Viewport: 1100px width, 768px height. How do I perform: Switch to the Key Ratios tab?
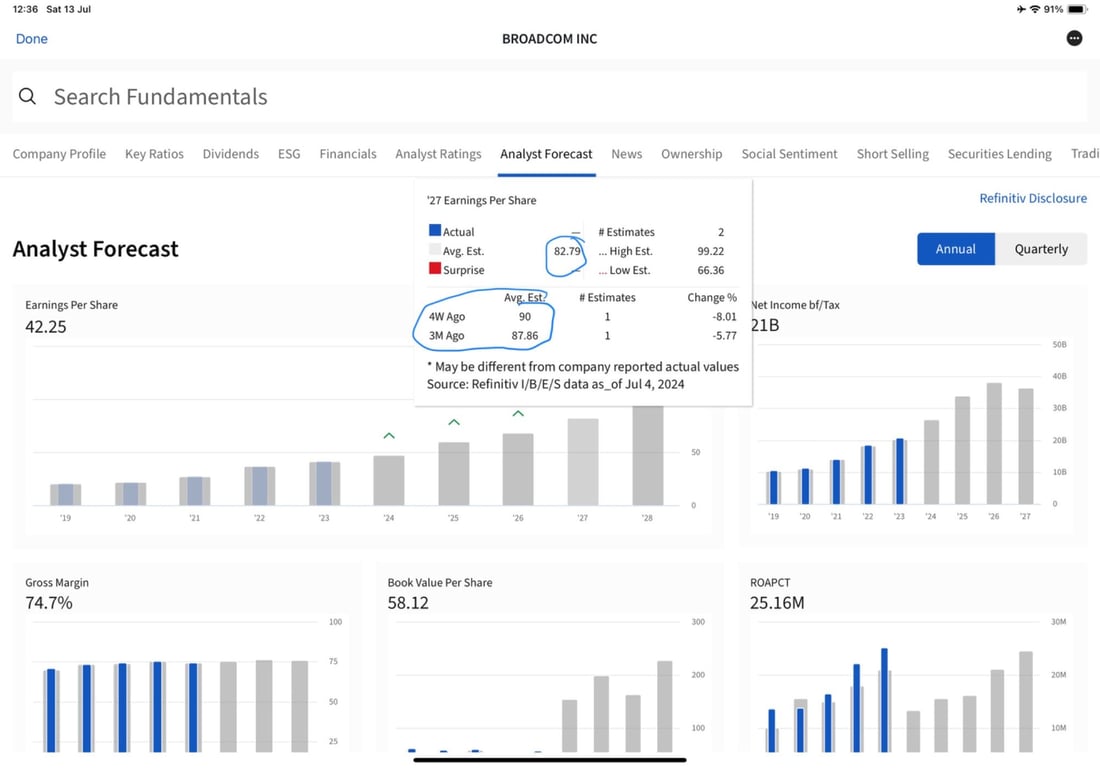(154, 154)
